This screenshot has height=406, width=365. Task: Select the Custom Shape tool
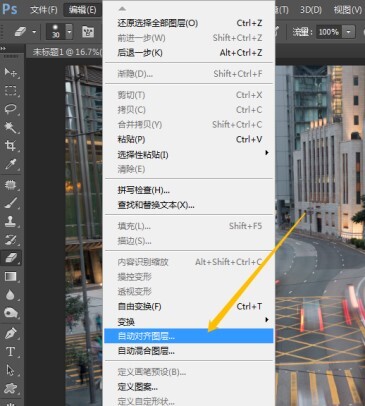click(11, 388)
